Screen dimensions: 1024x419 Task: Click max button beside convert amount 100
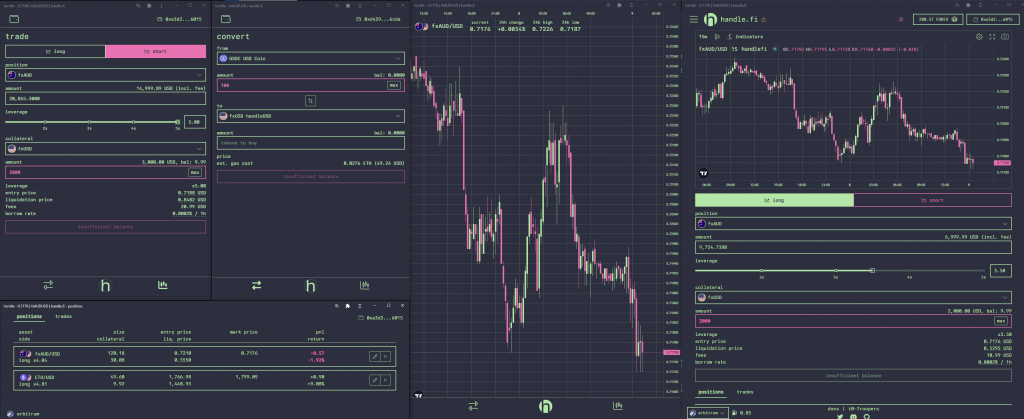click(394, 86)
